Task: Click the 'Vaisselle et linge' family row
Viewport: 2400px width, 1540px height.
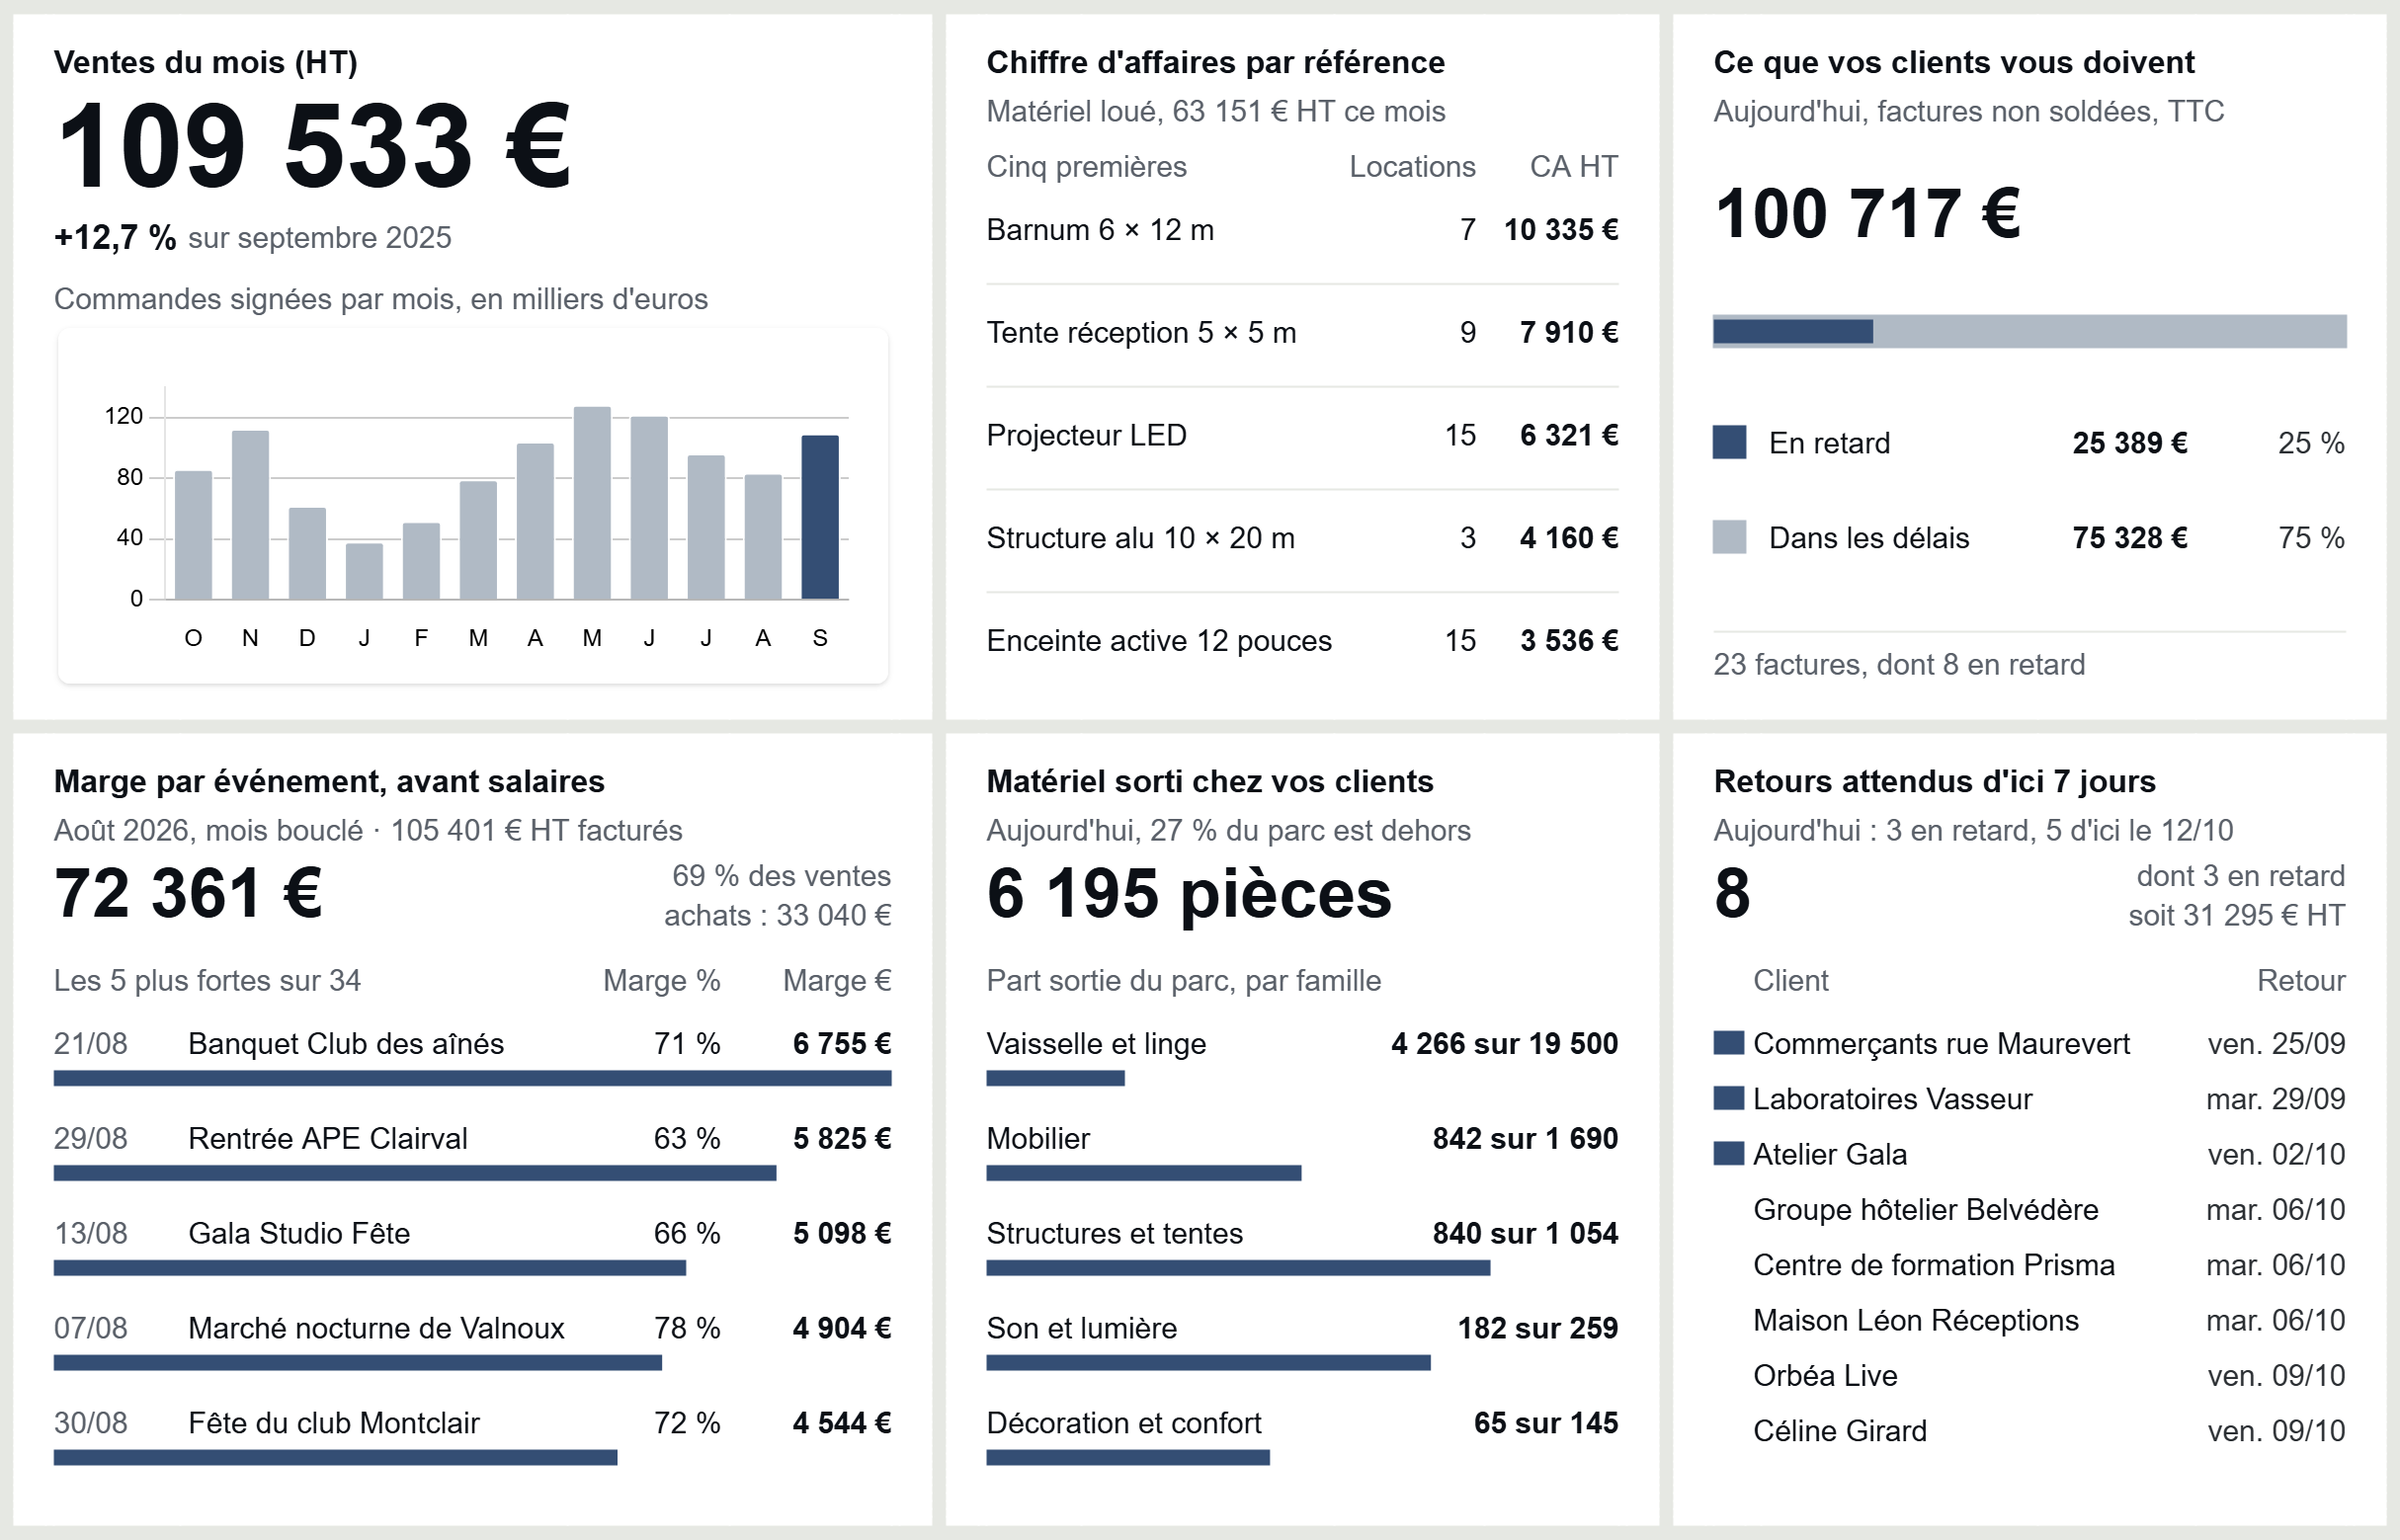Action: tap(1302, 1056)
